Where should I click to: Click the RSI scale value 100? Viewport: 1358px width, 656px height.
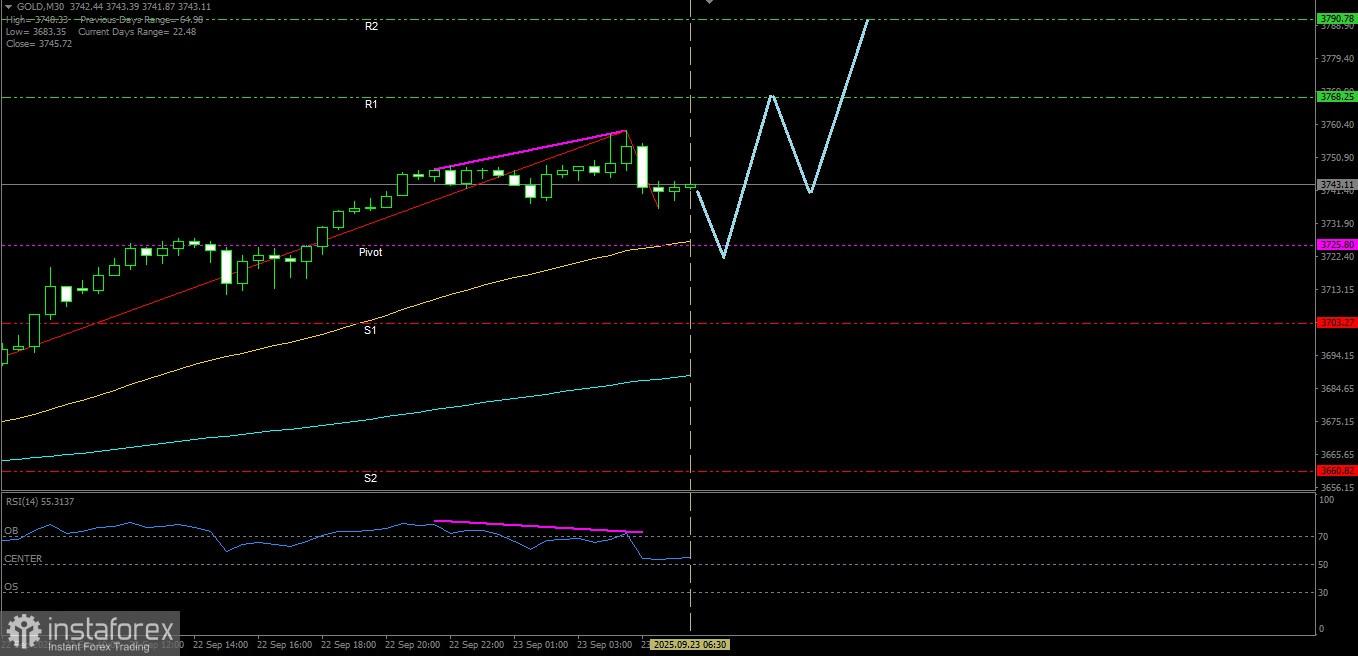pos(1328,500)
